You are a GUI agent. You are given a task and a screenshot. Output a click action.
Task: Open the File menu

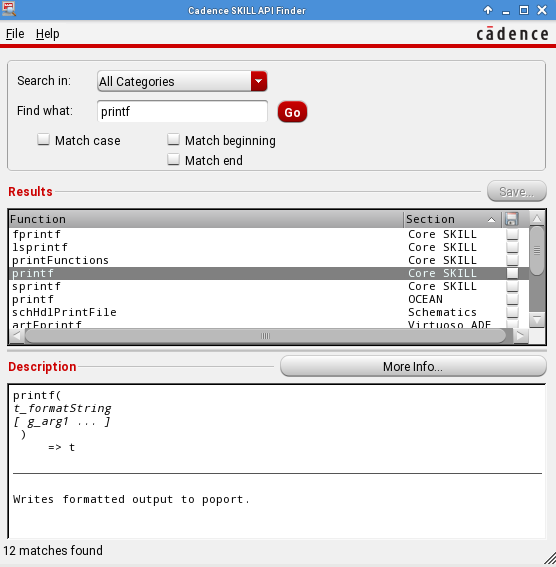pyautogui.click(x=15, y=34)
